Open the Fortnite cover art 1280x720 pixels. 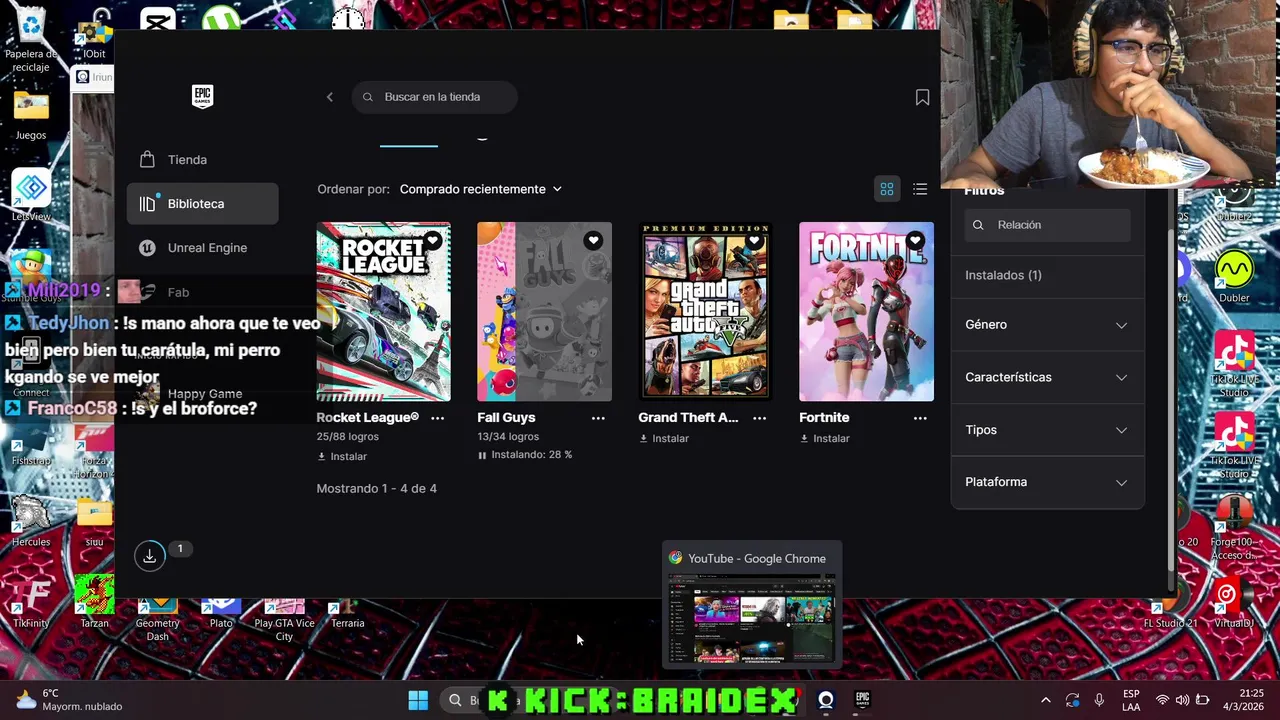[x=867, y=312]
